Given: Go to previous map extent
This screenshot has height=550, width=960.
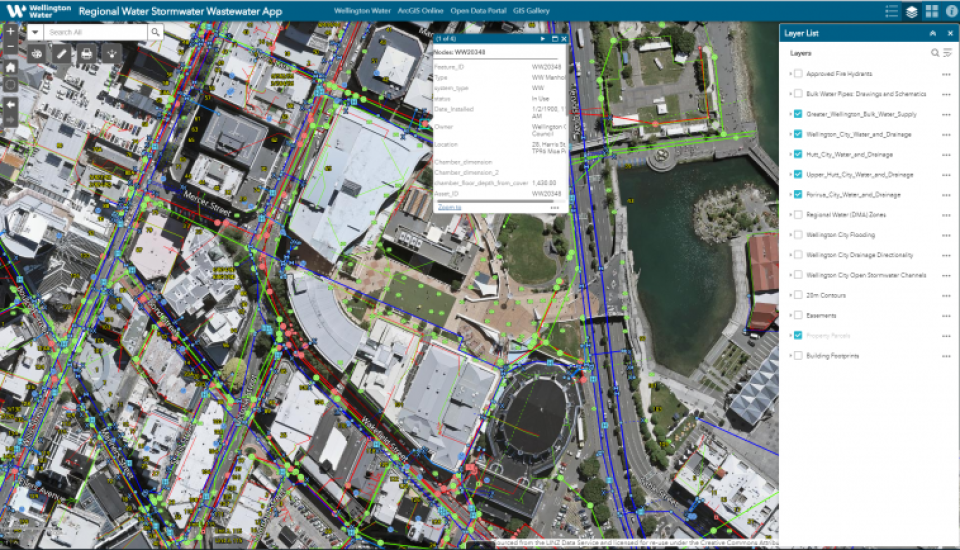Looking at the screenshot, I should pyautogui.click(x=10, y=104).
